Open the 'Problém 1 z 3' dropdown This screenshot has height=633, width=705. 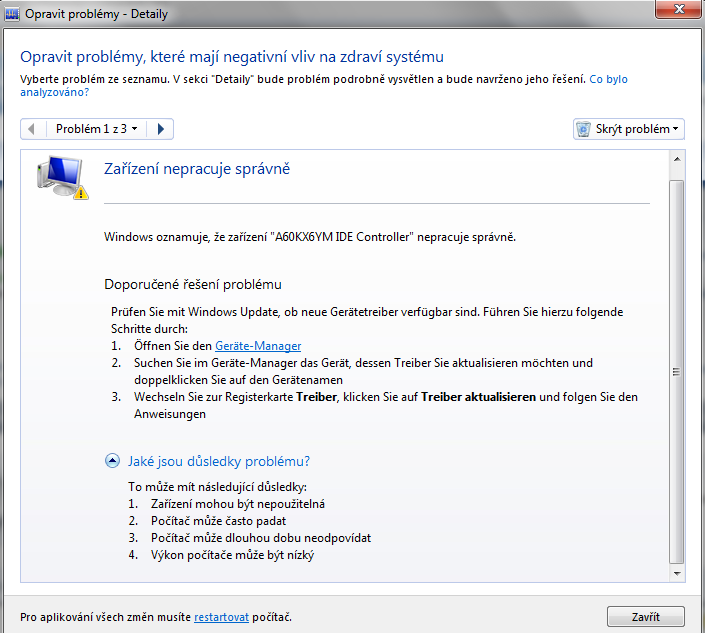97,129
